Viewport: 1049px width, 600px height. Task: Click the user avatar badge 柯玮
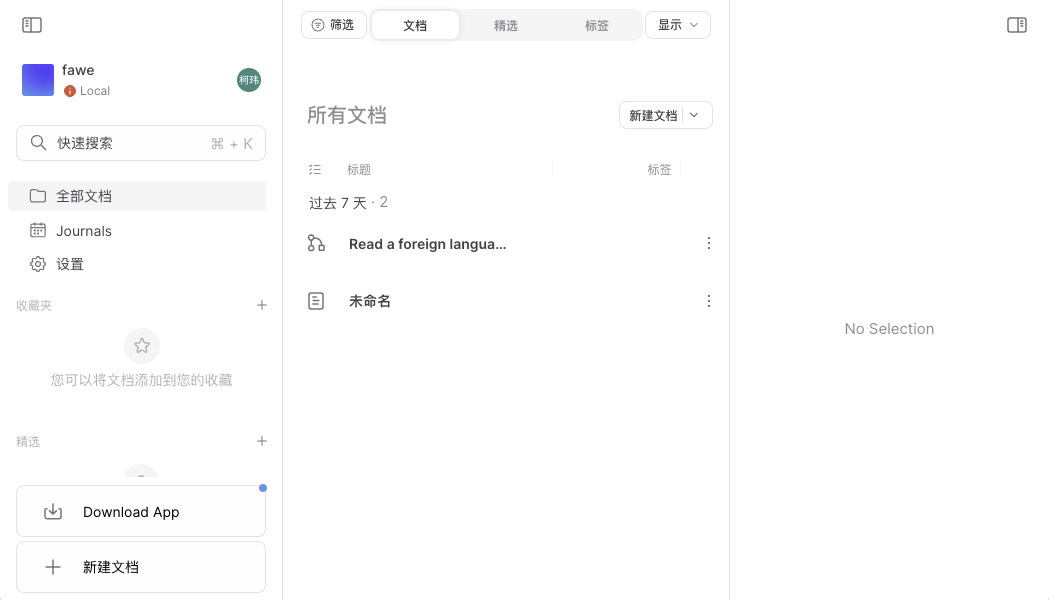pyautogui.click(x=249, y=80)
